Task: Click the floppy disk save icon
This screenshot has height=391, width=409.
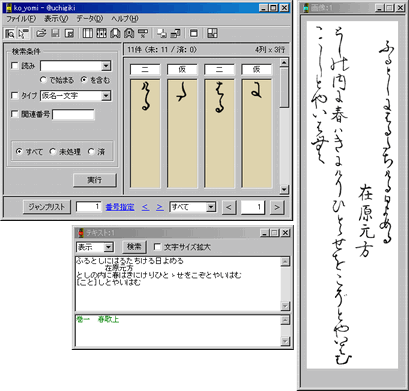Action: 55,33
